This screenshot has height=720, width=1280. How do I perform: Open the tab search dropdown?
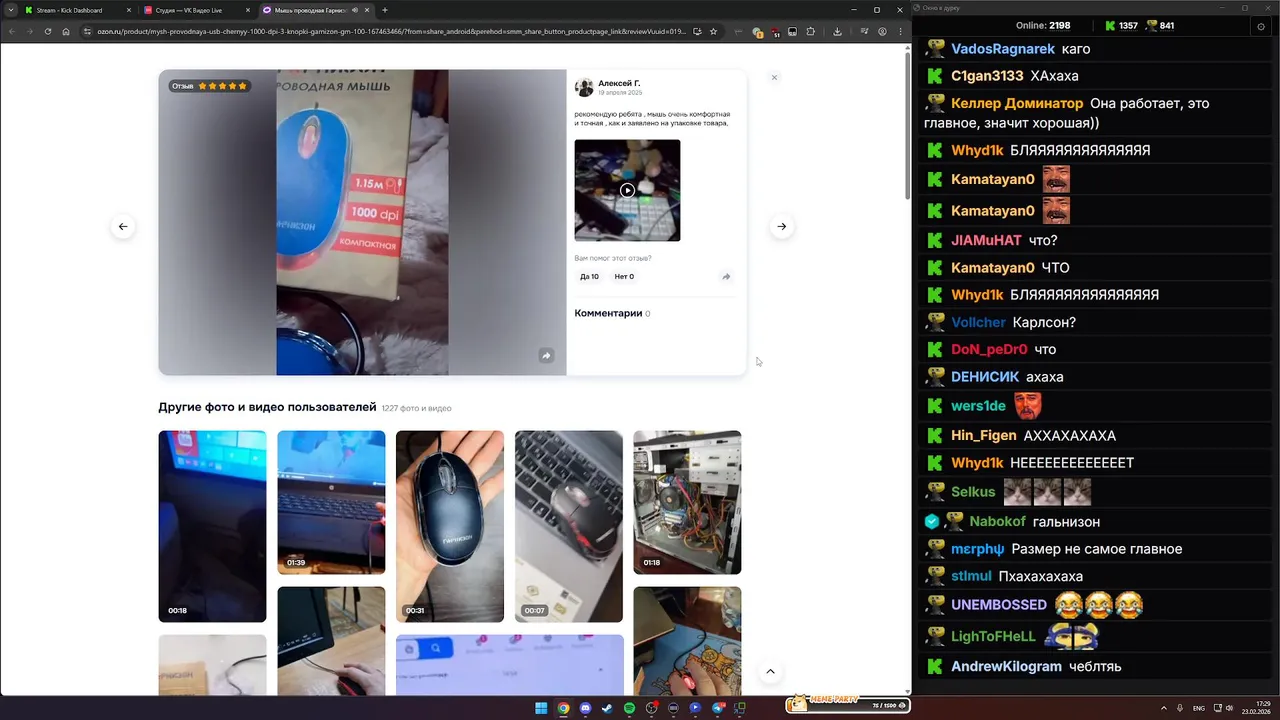coord(10,10)
